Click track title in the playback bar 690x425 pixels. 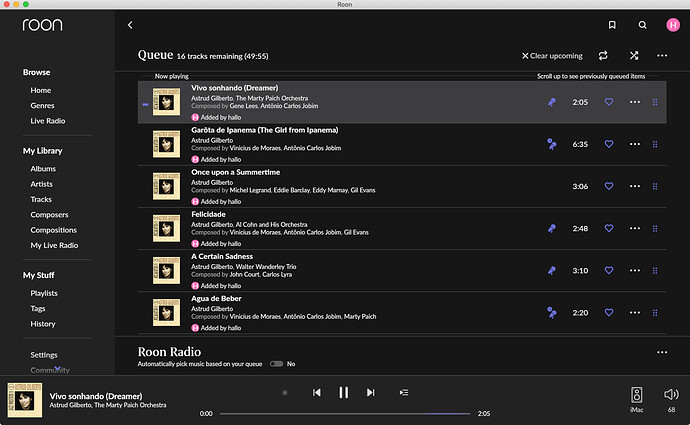tap(95, 396)
